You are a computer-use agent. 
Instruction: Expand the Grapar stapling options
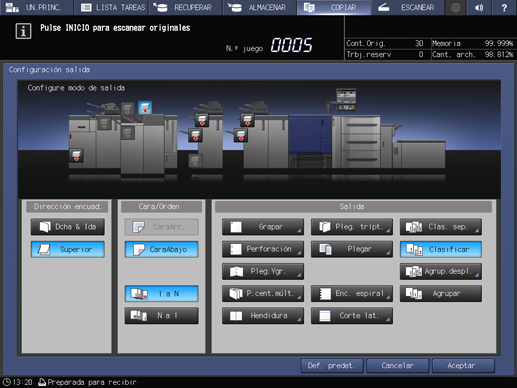(x=263, y=227)
